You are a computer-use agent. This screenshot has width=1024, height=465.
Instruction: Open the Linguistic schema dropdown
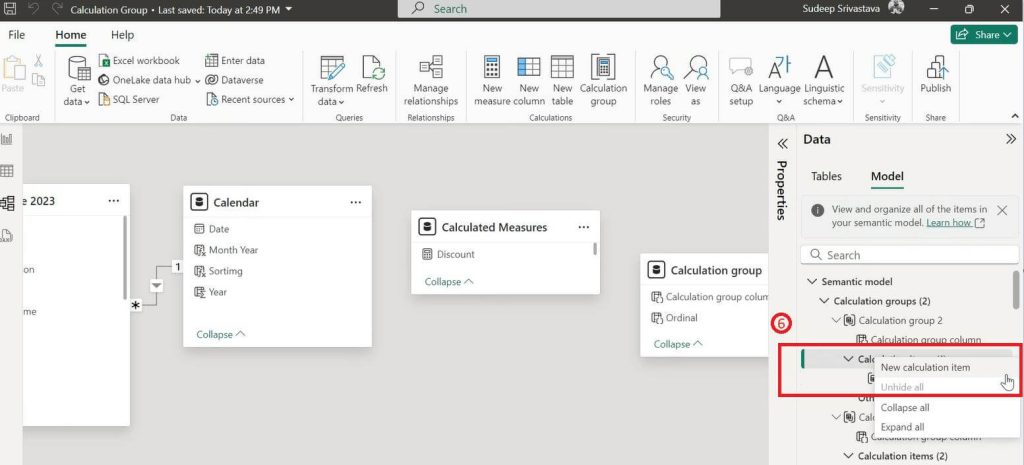point(824,82)
